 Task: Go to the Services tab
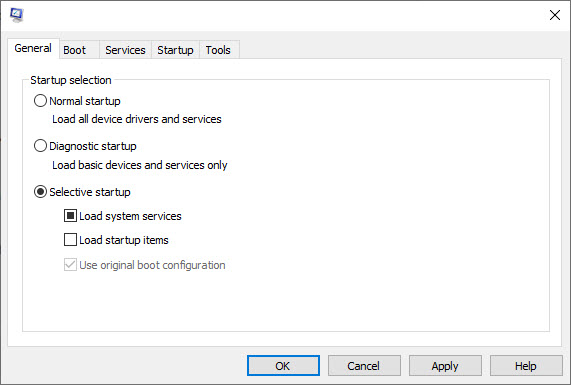tap(125, 50)
